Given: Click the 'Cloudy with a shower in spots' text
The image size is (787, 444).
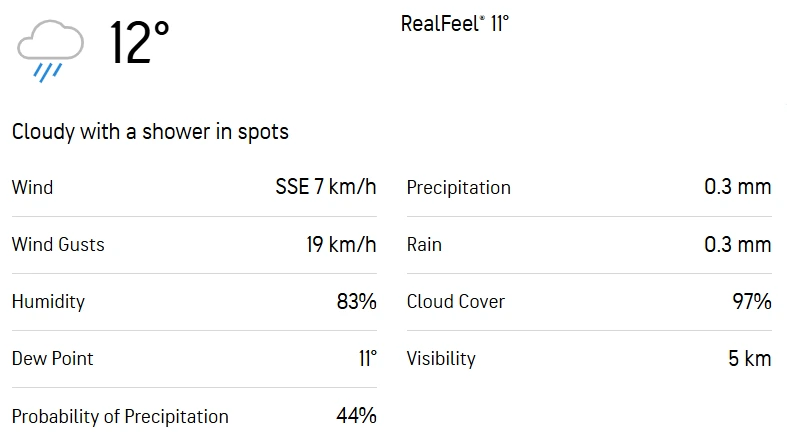Looking at the screenshot, I should point(150,132).
